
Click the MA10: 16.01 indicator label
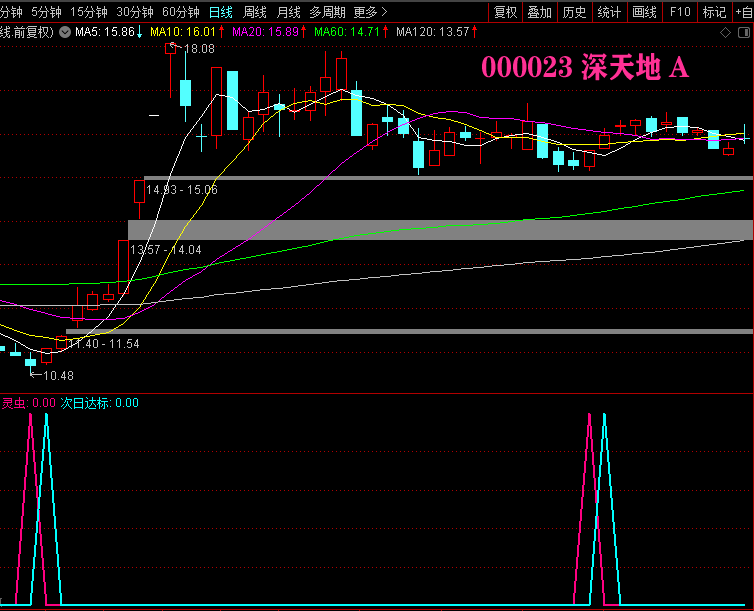[x=187, y=32]
